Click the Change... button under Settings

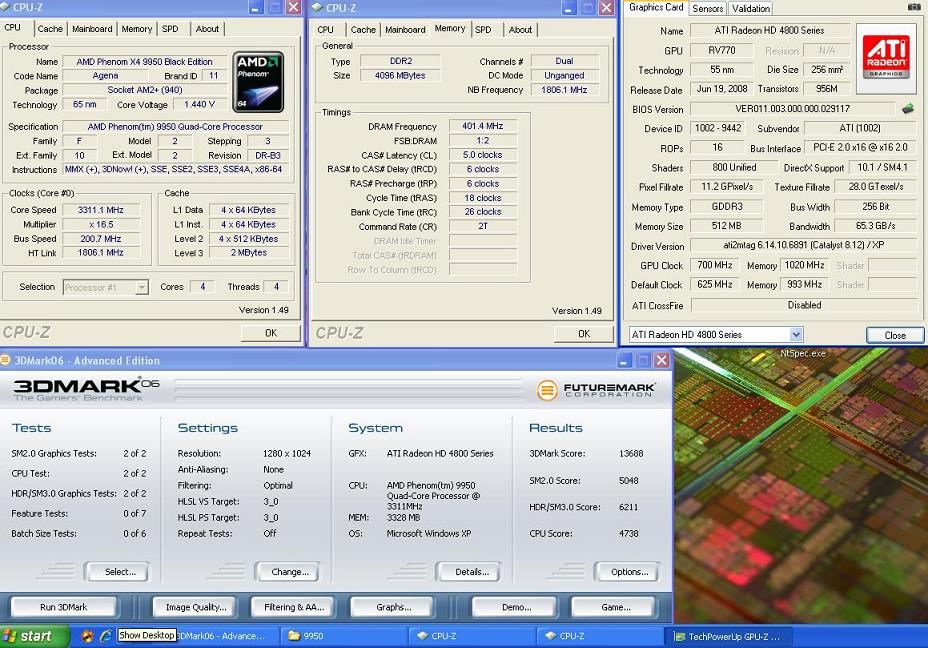pyautogui.click(x=290, y=572)
